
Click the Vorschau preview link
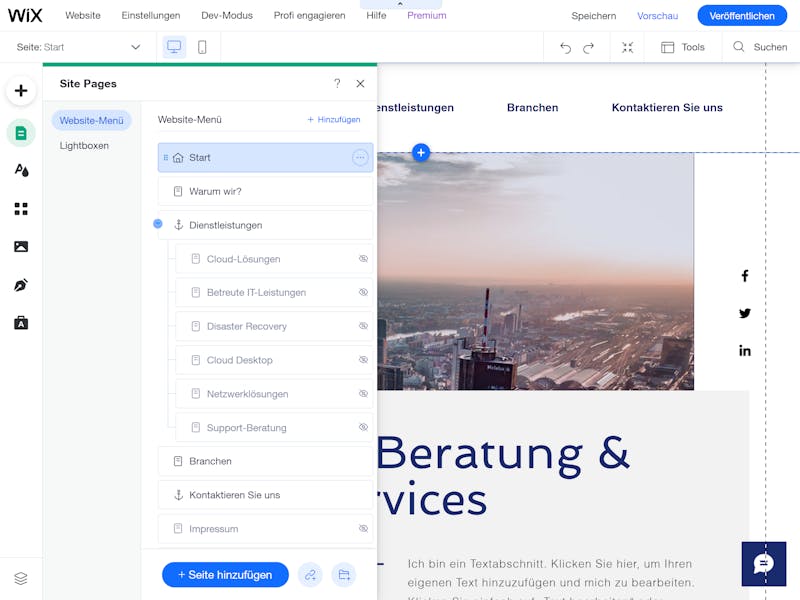[658, 16]
